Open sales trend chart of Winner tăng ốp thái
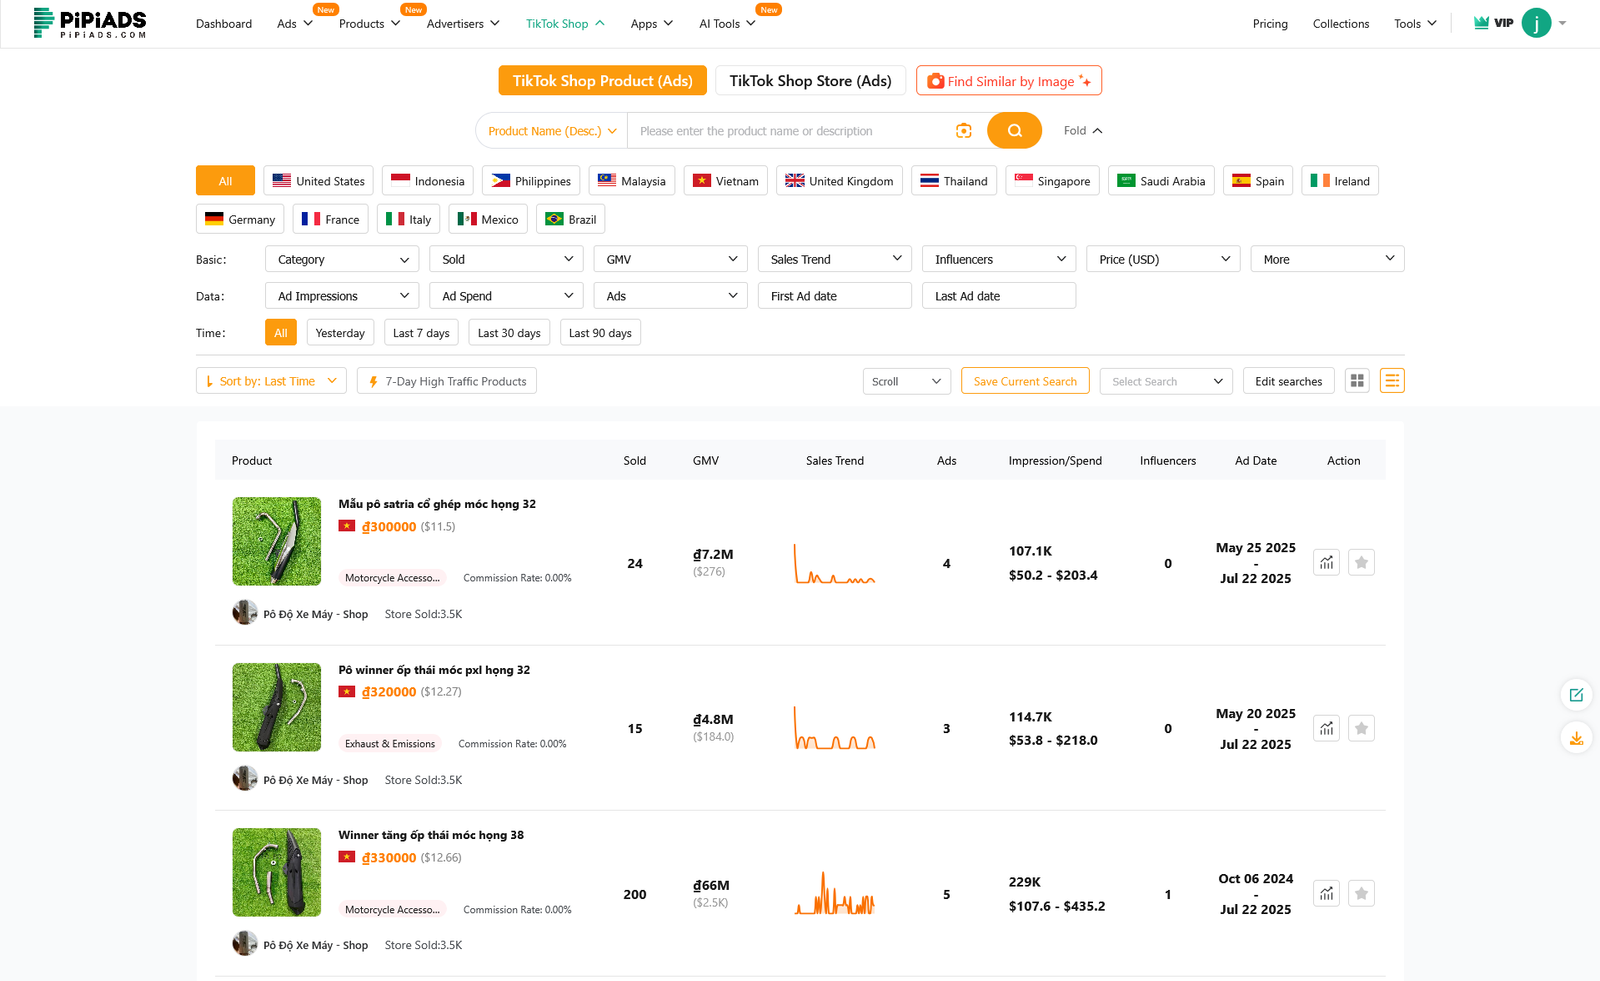Viewport: 1600px width, 981px height. [835, 894]
